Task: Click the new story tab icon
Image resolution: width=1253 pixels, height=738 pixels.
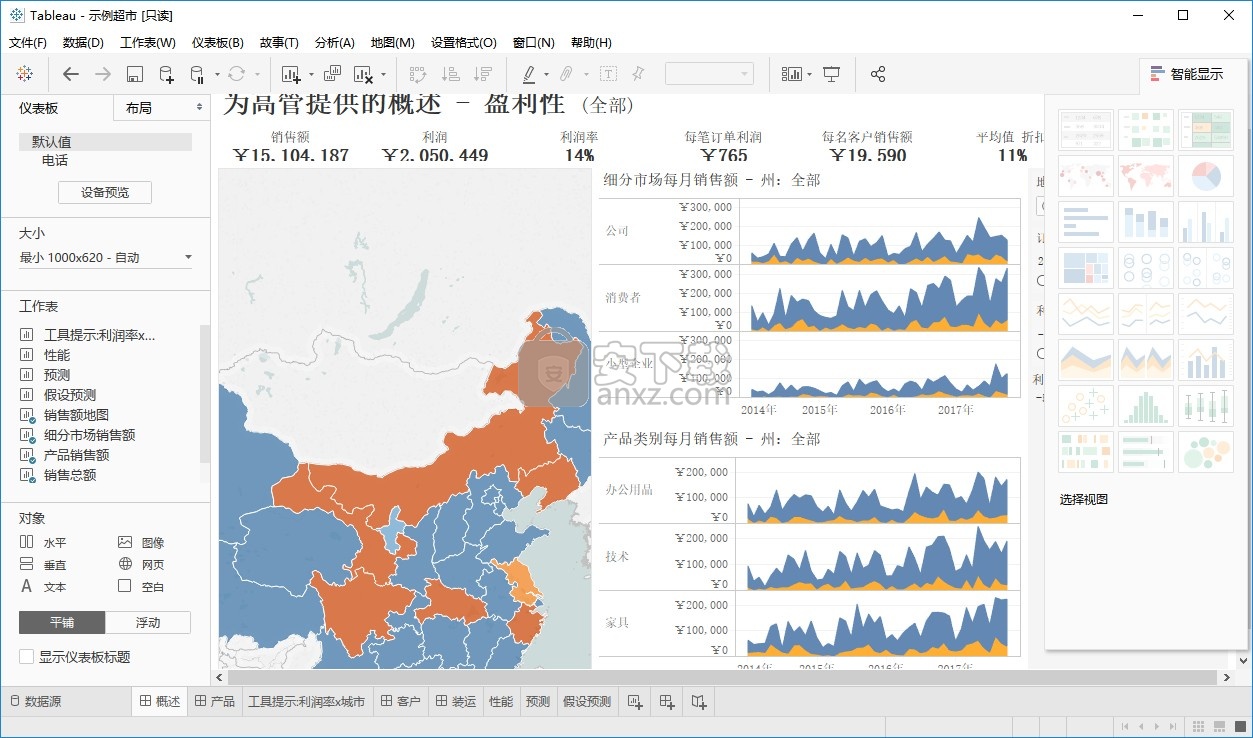Action: (699, 702)
